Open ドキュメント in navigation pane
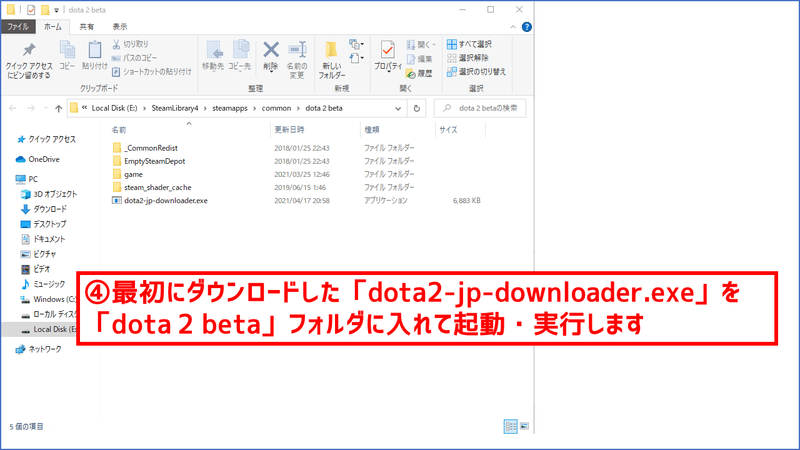Image resolution: width=800 pixels, height=450 pixels. click(x=43, y=239)
